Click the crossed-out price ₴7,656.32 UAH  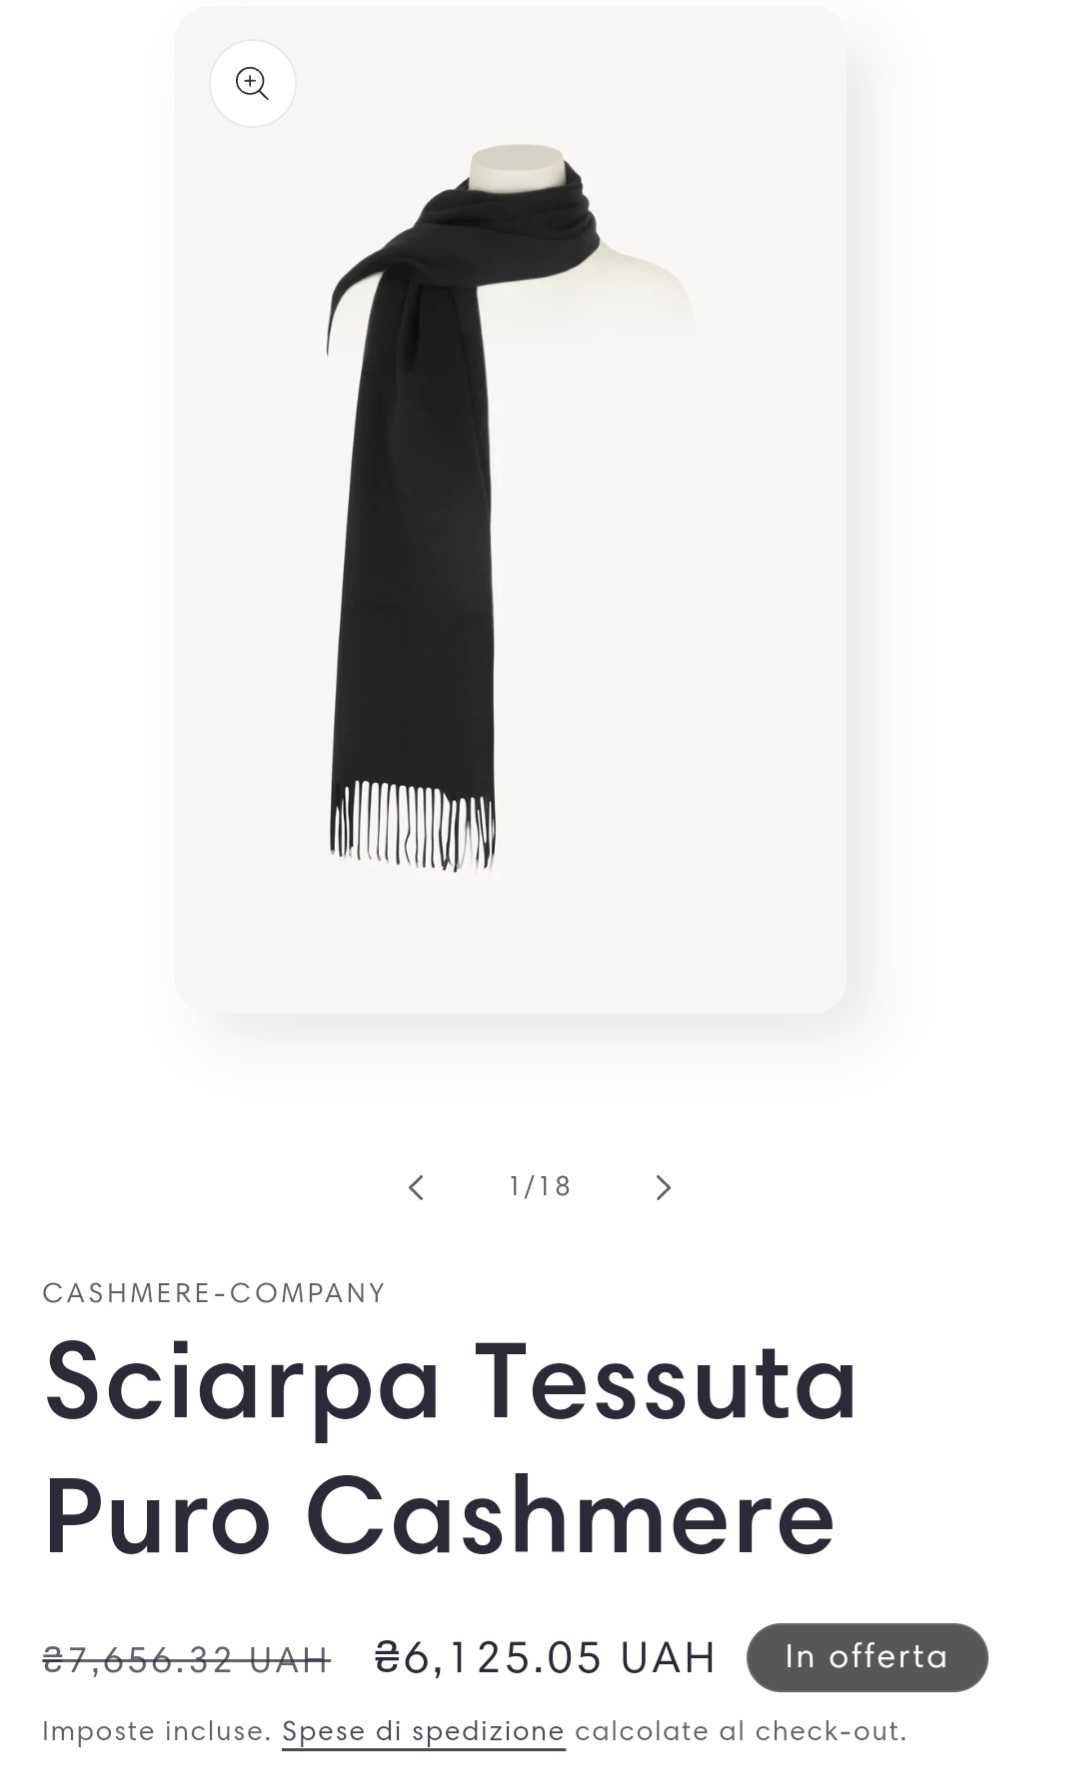tap(186, 1660)
